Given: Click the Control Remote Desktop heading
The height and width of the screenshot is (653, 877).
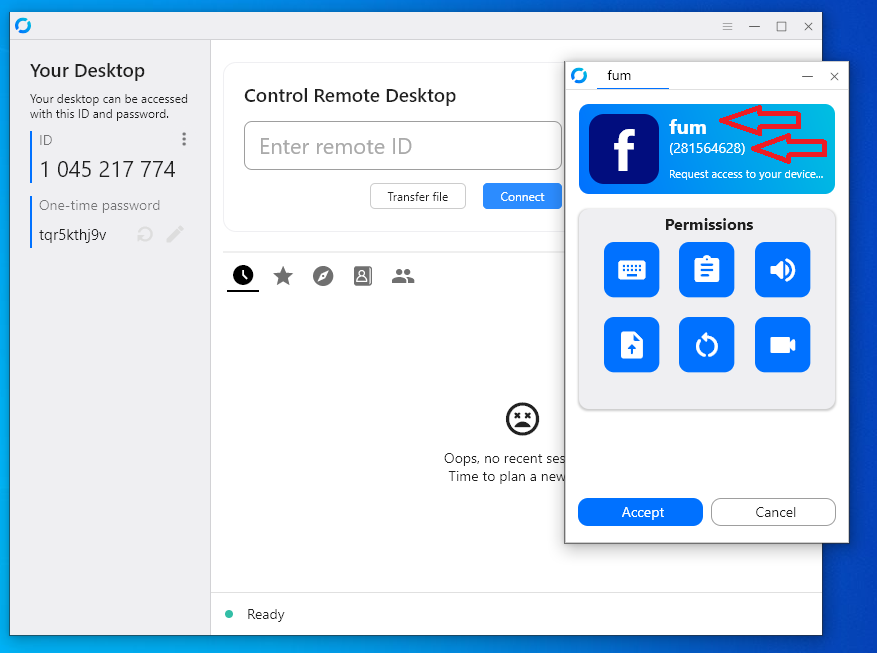Looking at the screenshot, I should [x=350, y=96].
